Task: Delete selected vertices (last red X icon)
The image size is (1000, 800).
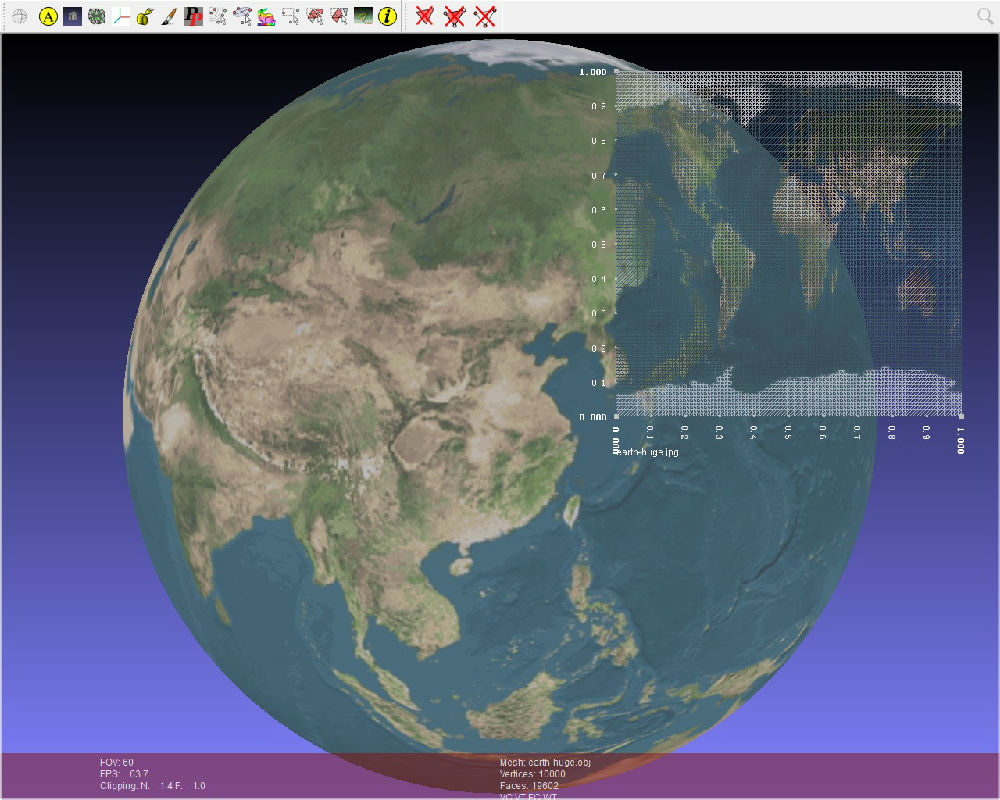Action: (485, 17)
